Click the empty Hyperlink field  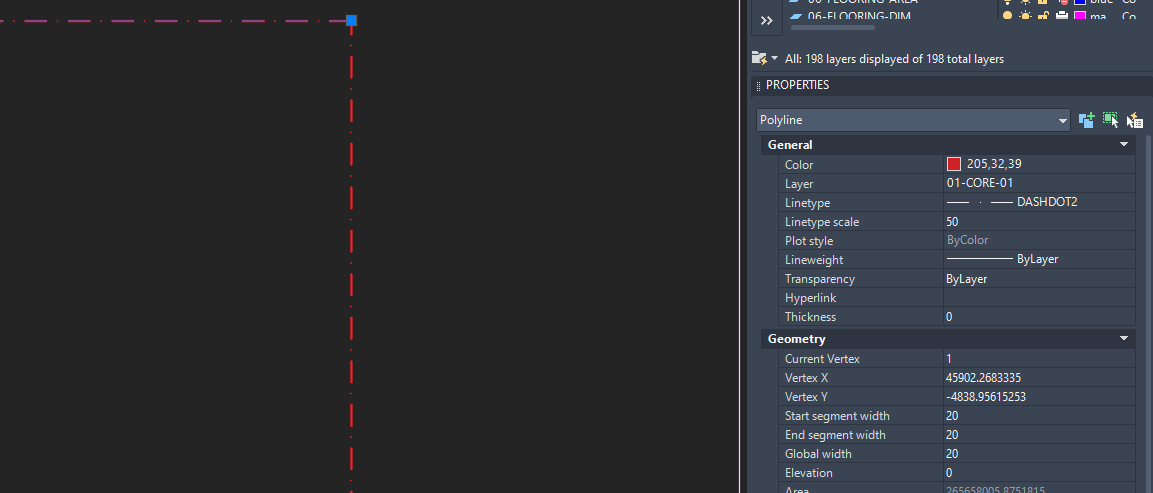pos(1040,298)
